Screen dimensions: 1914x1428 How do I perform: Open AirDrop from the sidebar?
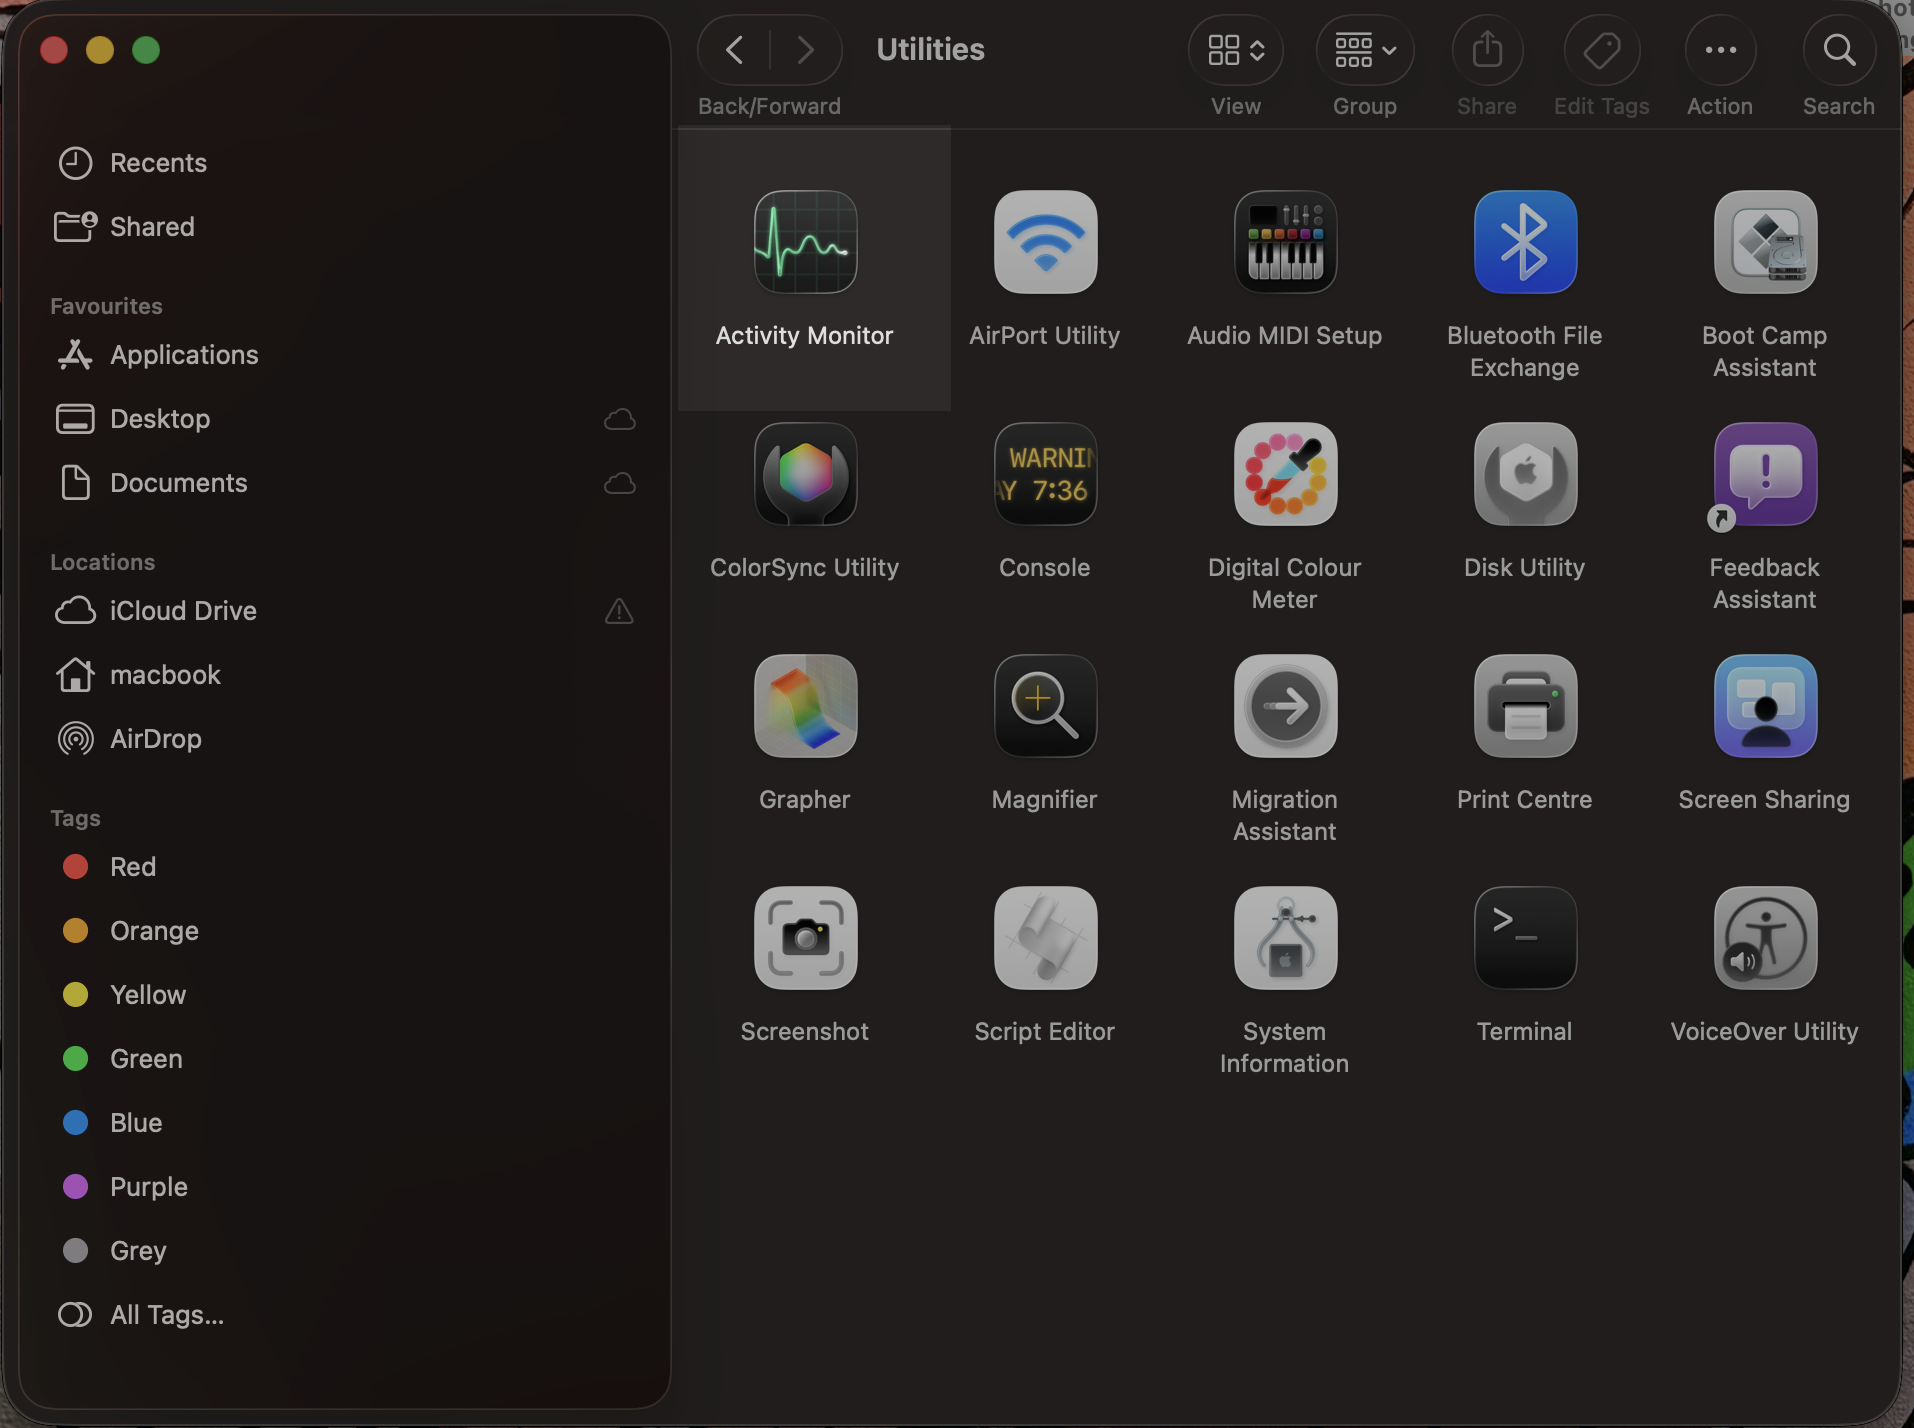[156, 739]
